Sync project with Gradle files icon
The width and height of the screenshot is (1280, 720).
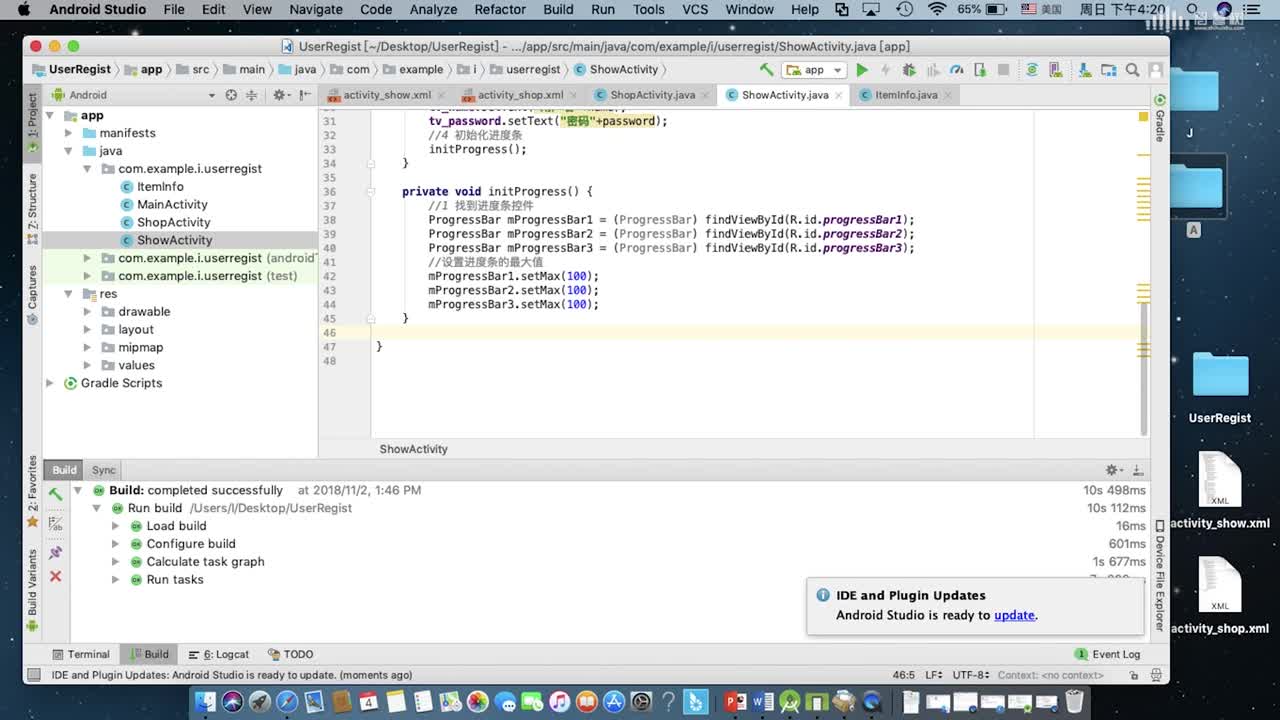[1032, 70]
